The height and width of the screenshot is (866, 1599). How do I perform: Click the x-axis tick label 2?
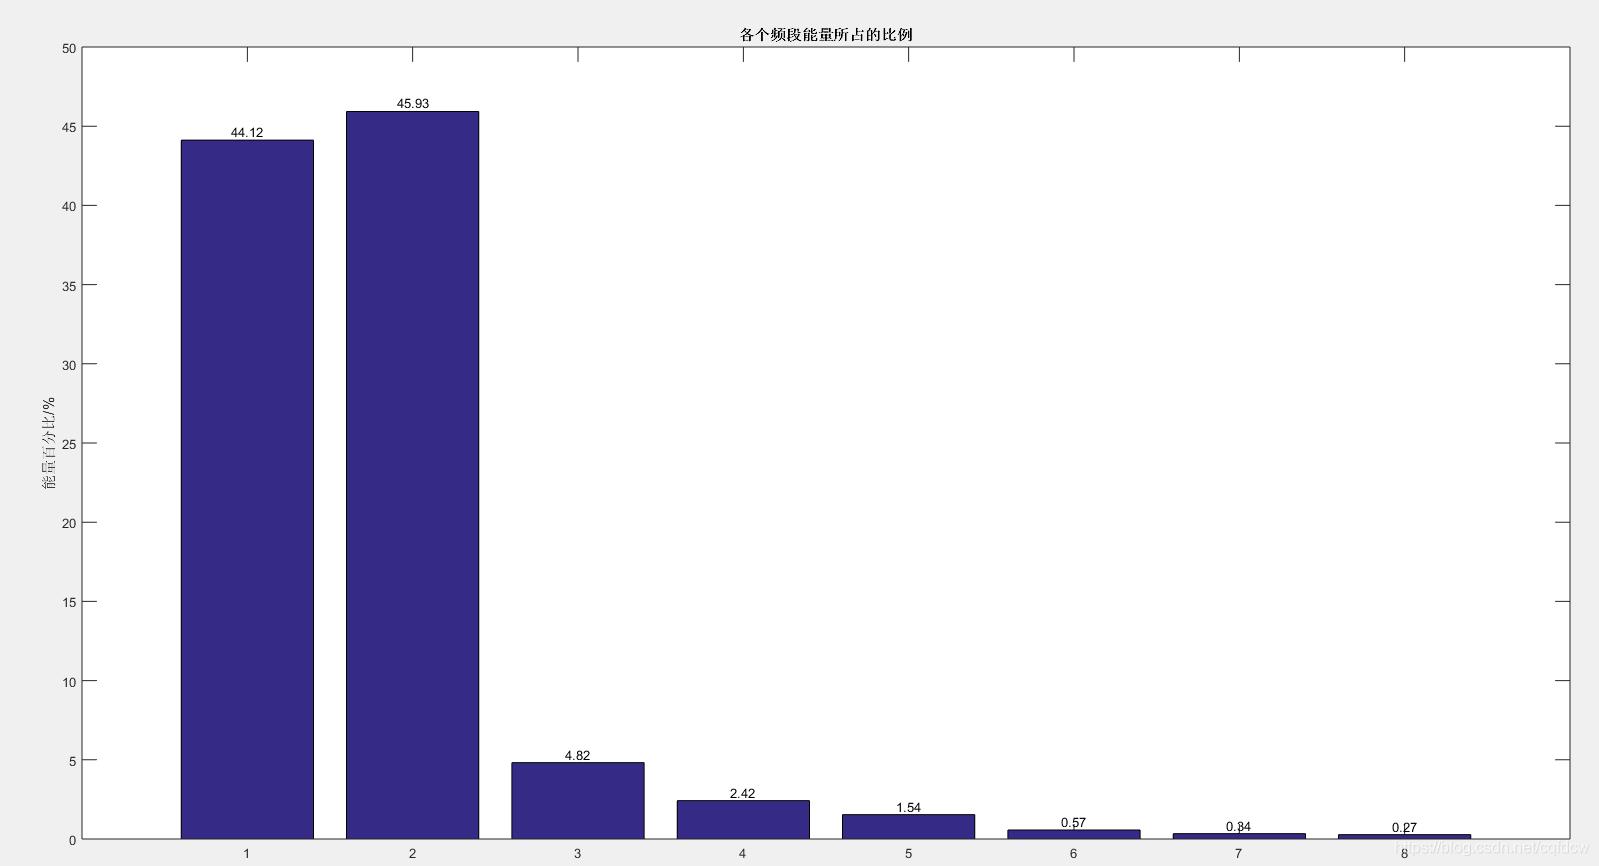(412, 853)
